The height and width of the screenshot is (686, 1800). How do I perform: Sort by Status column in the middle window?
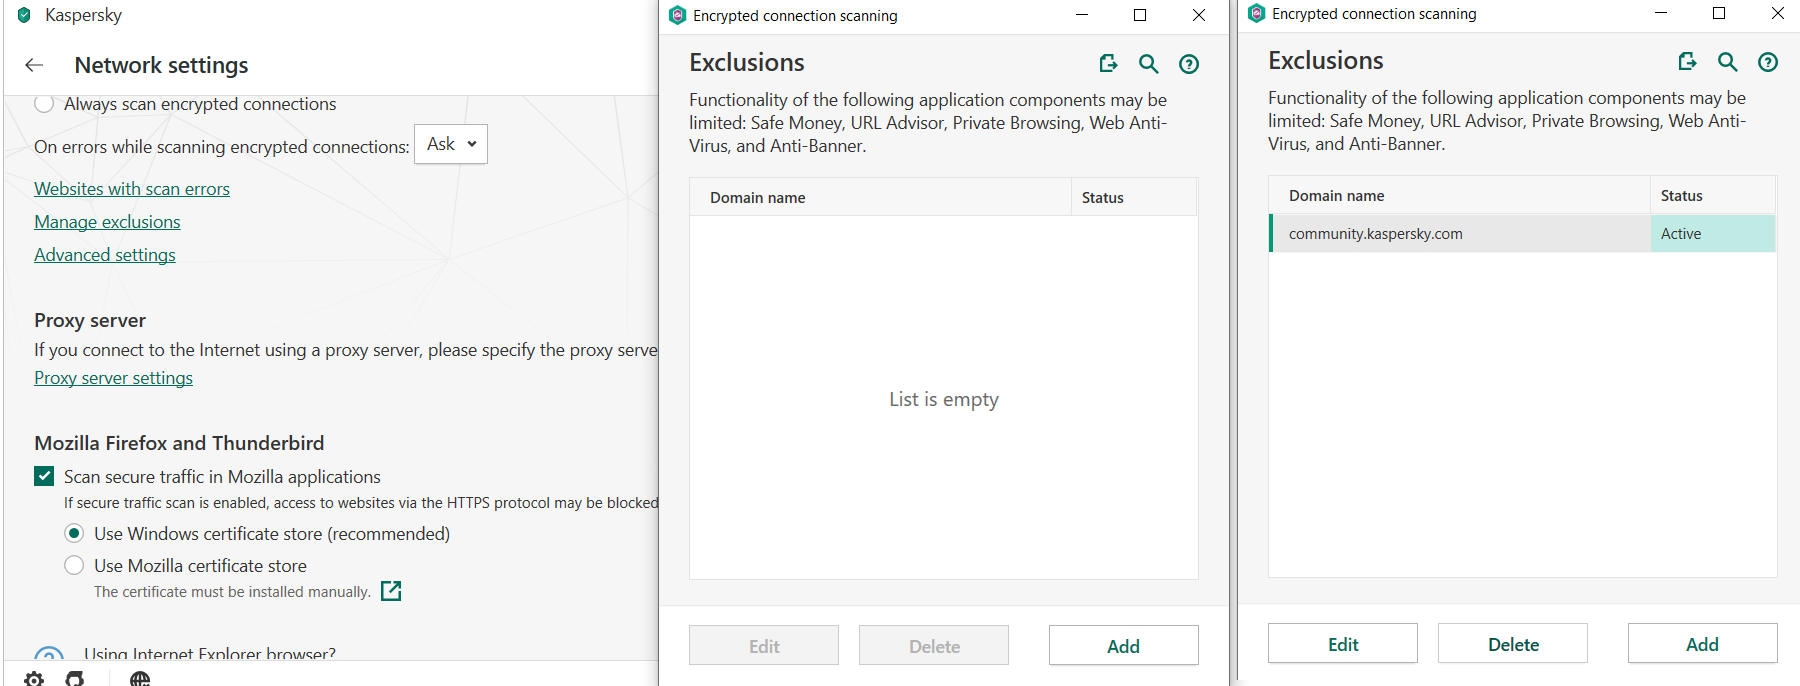tap(1135, 197)
